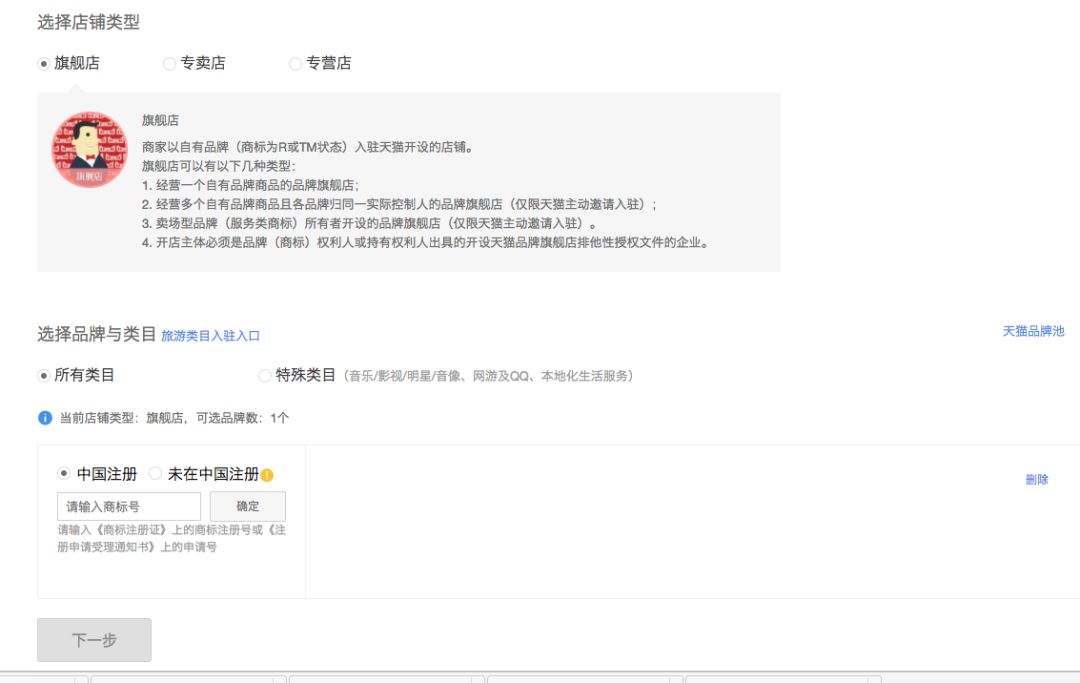Choose the 中国注册 trademark option
Image resolution: width=1080 pixels, height=683 pixels.
[64, 471]
